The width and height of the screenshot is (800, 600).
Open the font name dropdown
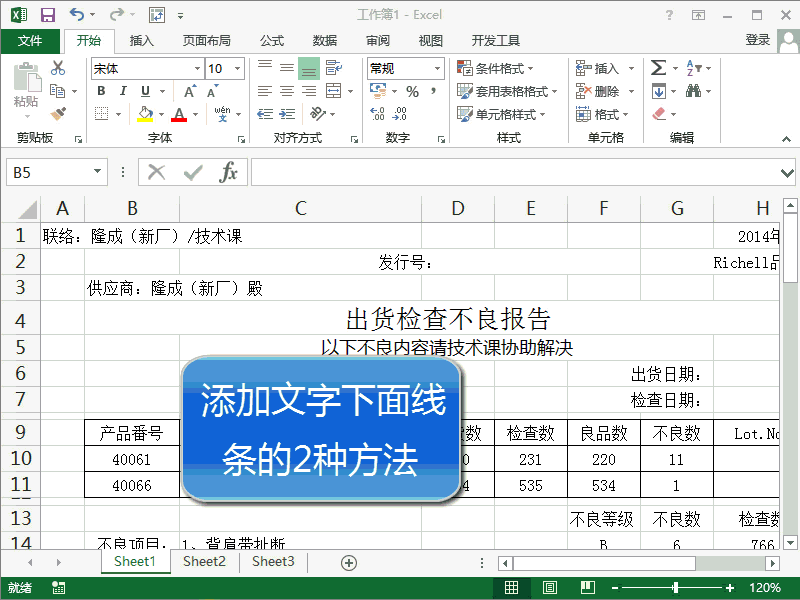[x=195, y=68]
